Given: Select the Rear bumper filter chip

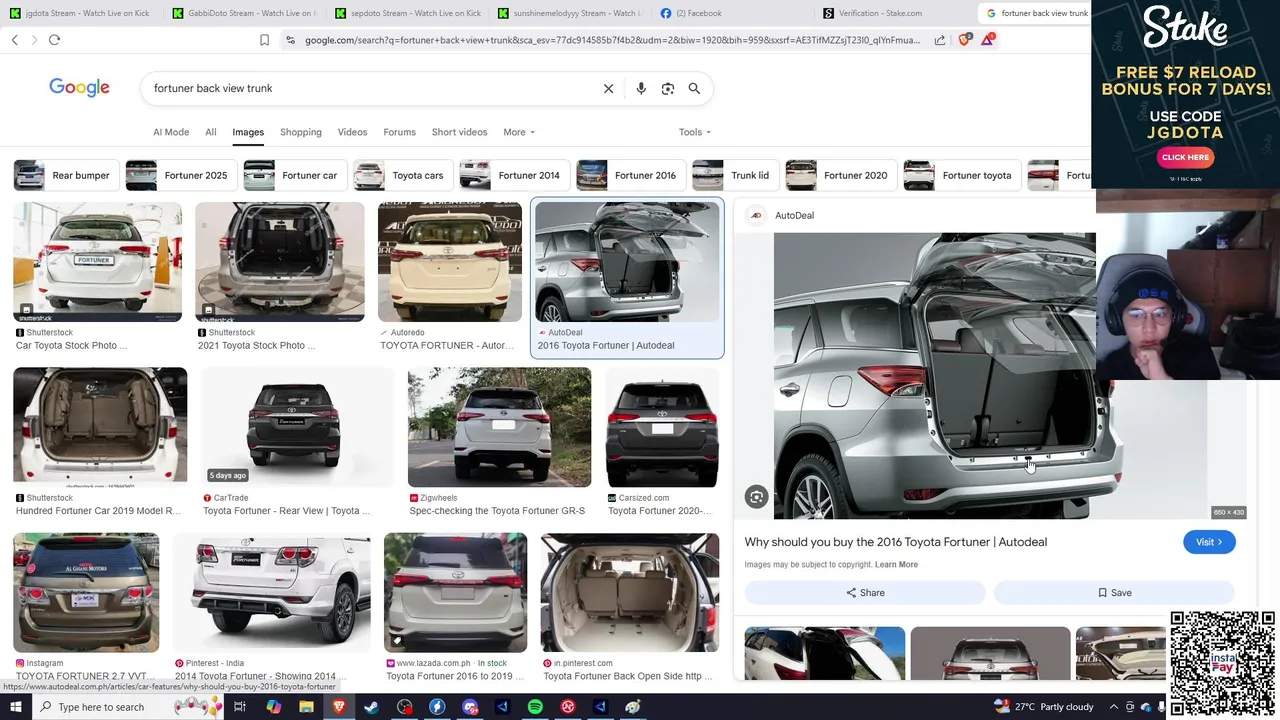Looking at the screenshot, I should click(66, 175).
